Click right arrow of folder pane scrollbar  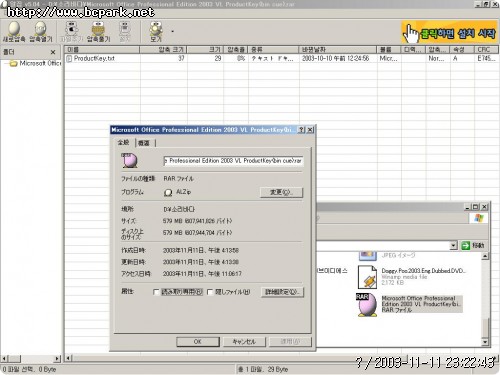57,359
